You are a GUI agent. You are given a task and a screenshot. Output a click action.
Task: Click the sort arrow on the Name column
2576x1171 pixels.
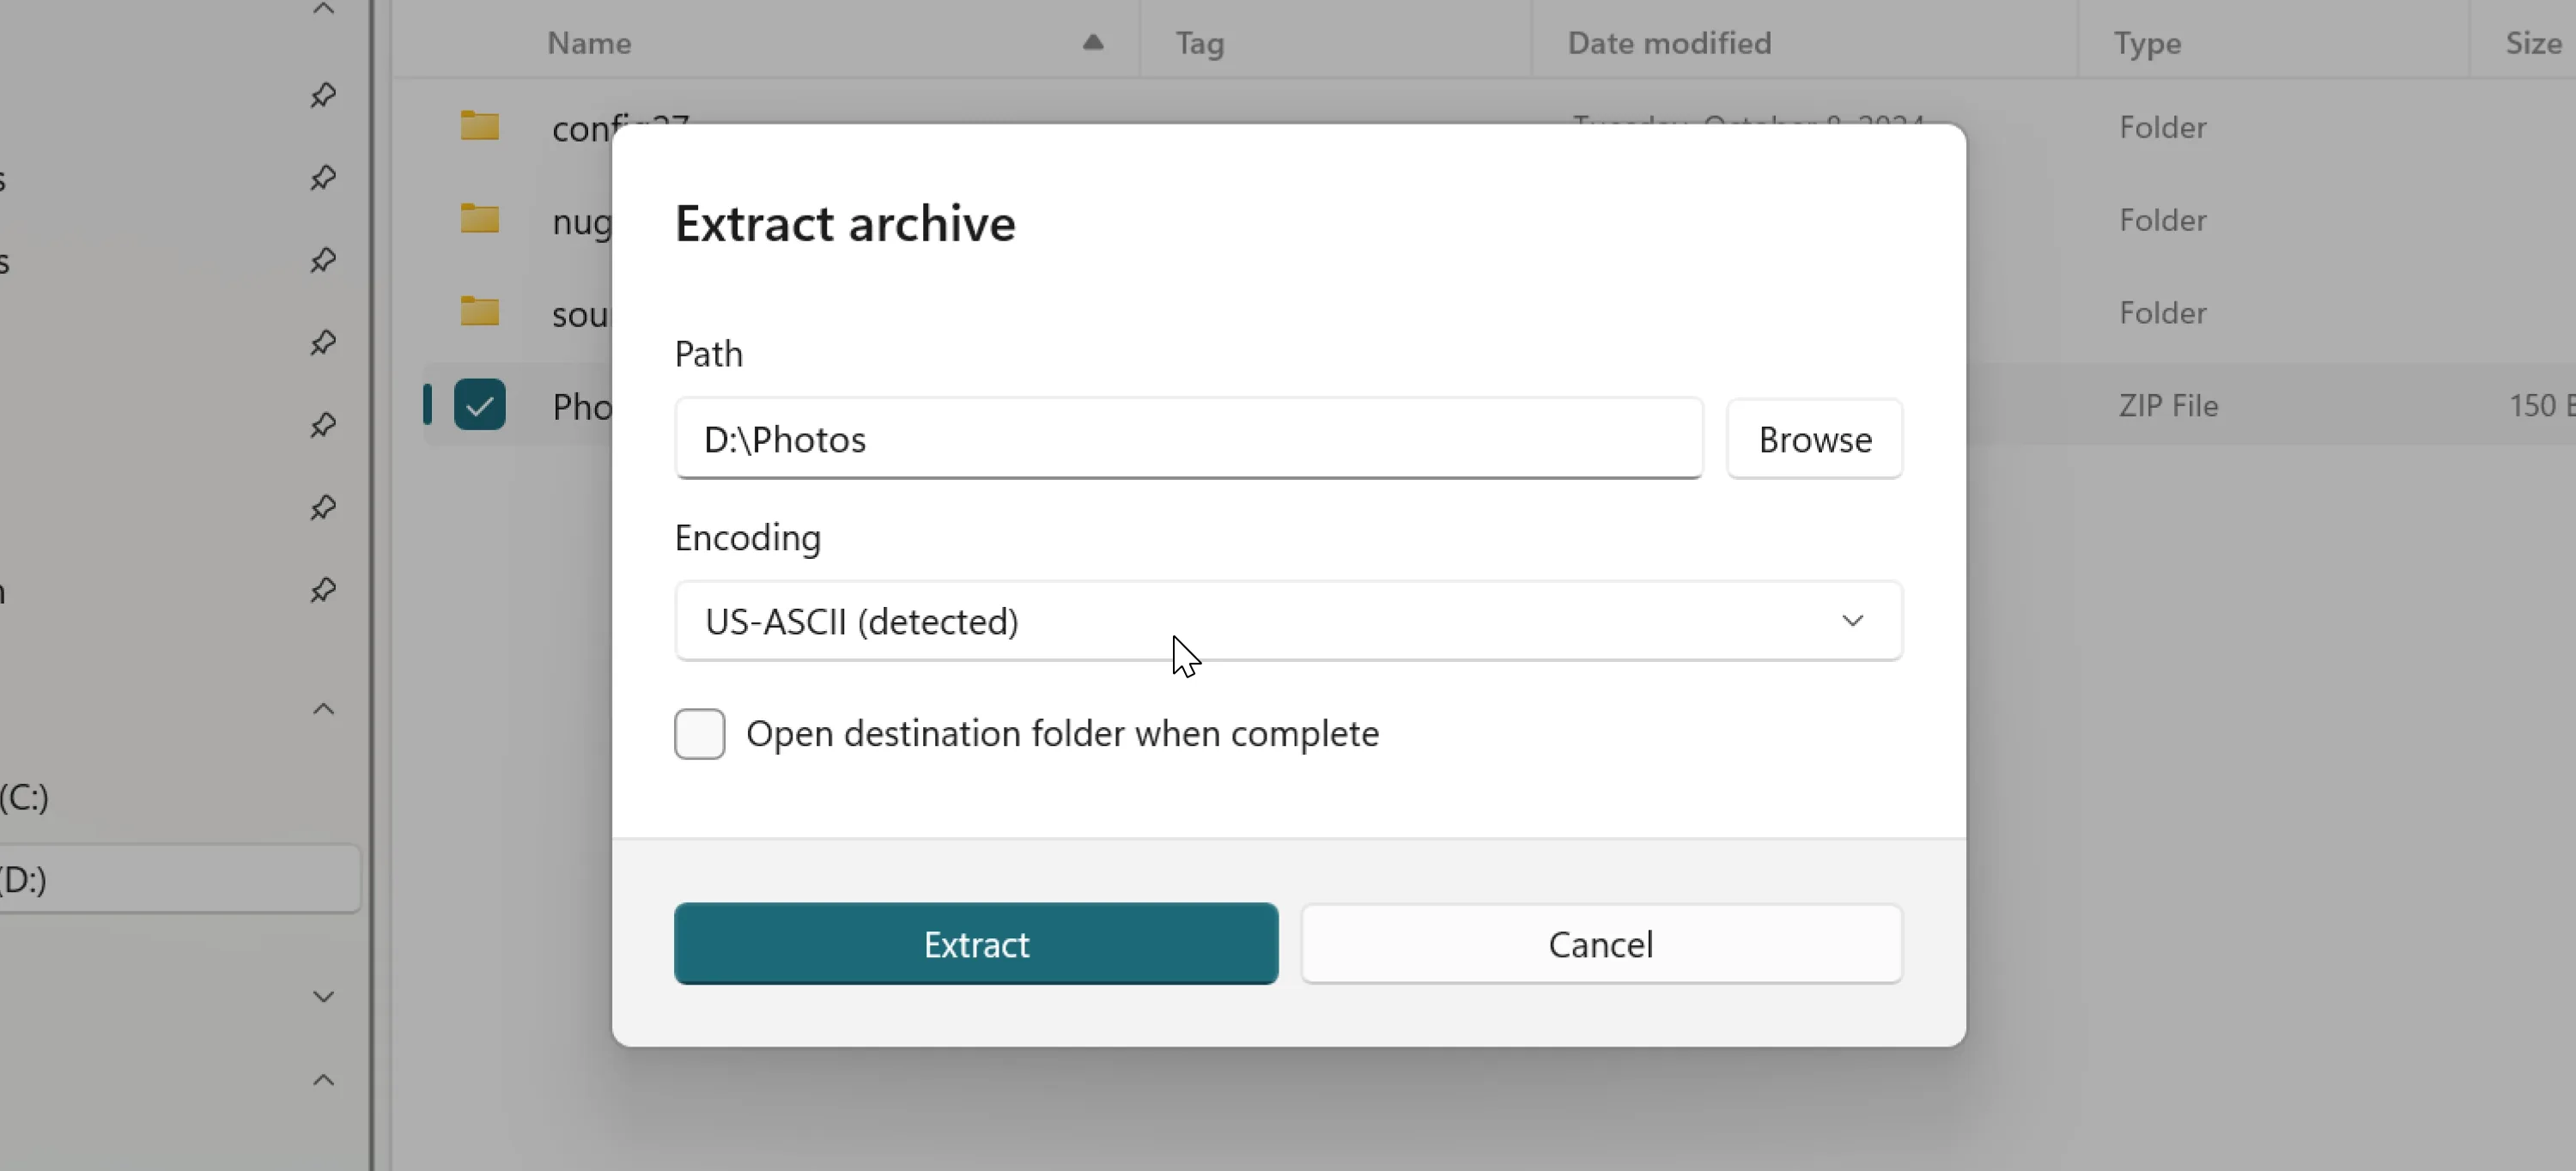tap(1092, 43)
